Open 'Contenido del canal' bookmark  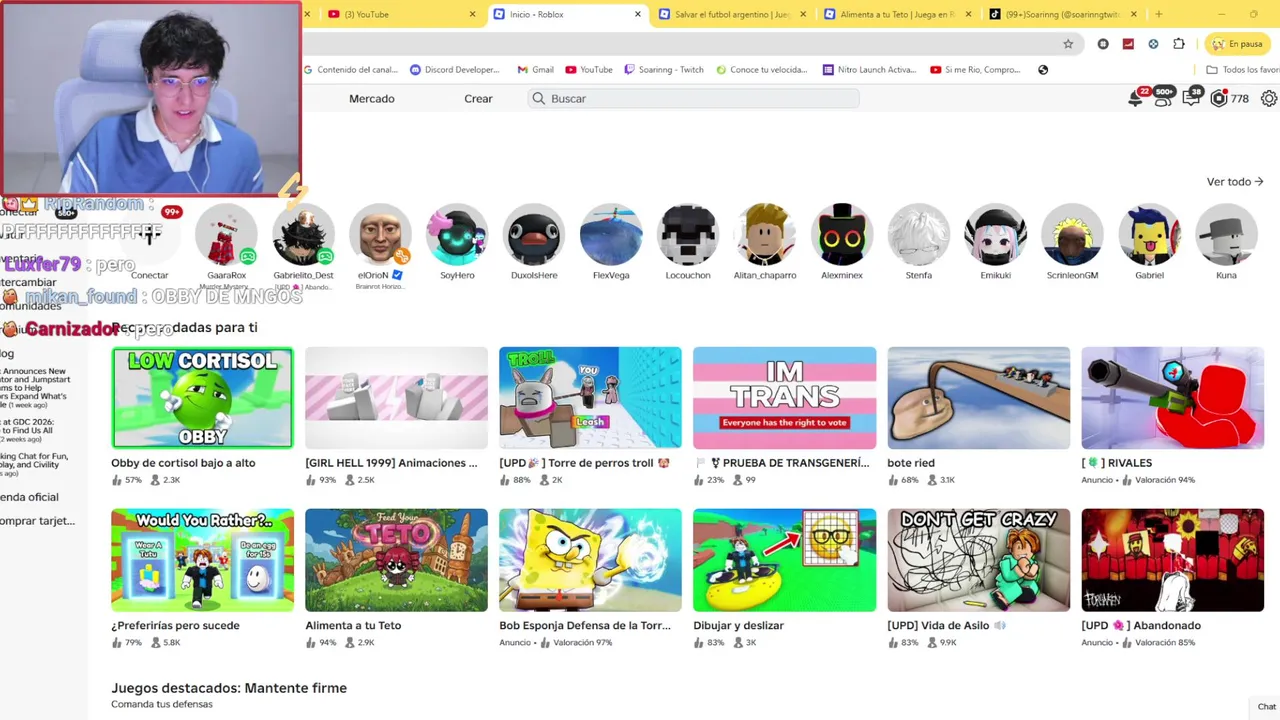click(350, 70)
